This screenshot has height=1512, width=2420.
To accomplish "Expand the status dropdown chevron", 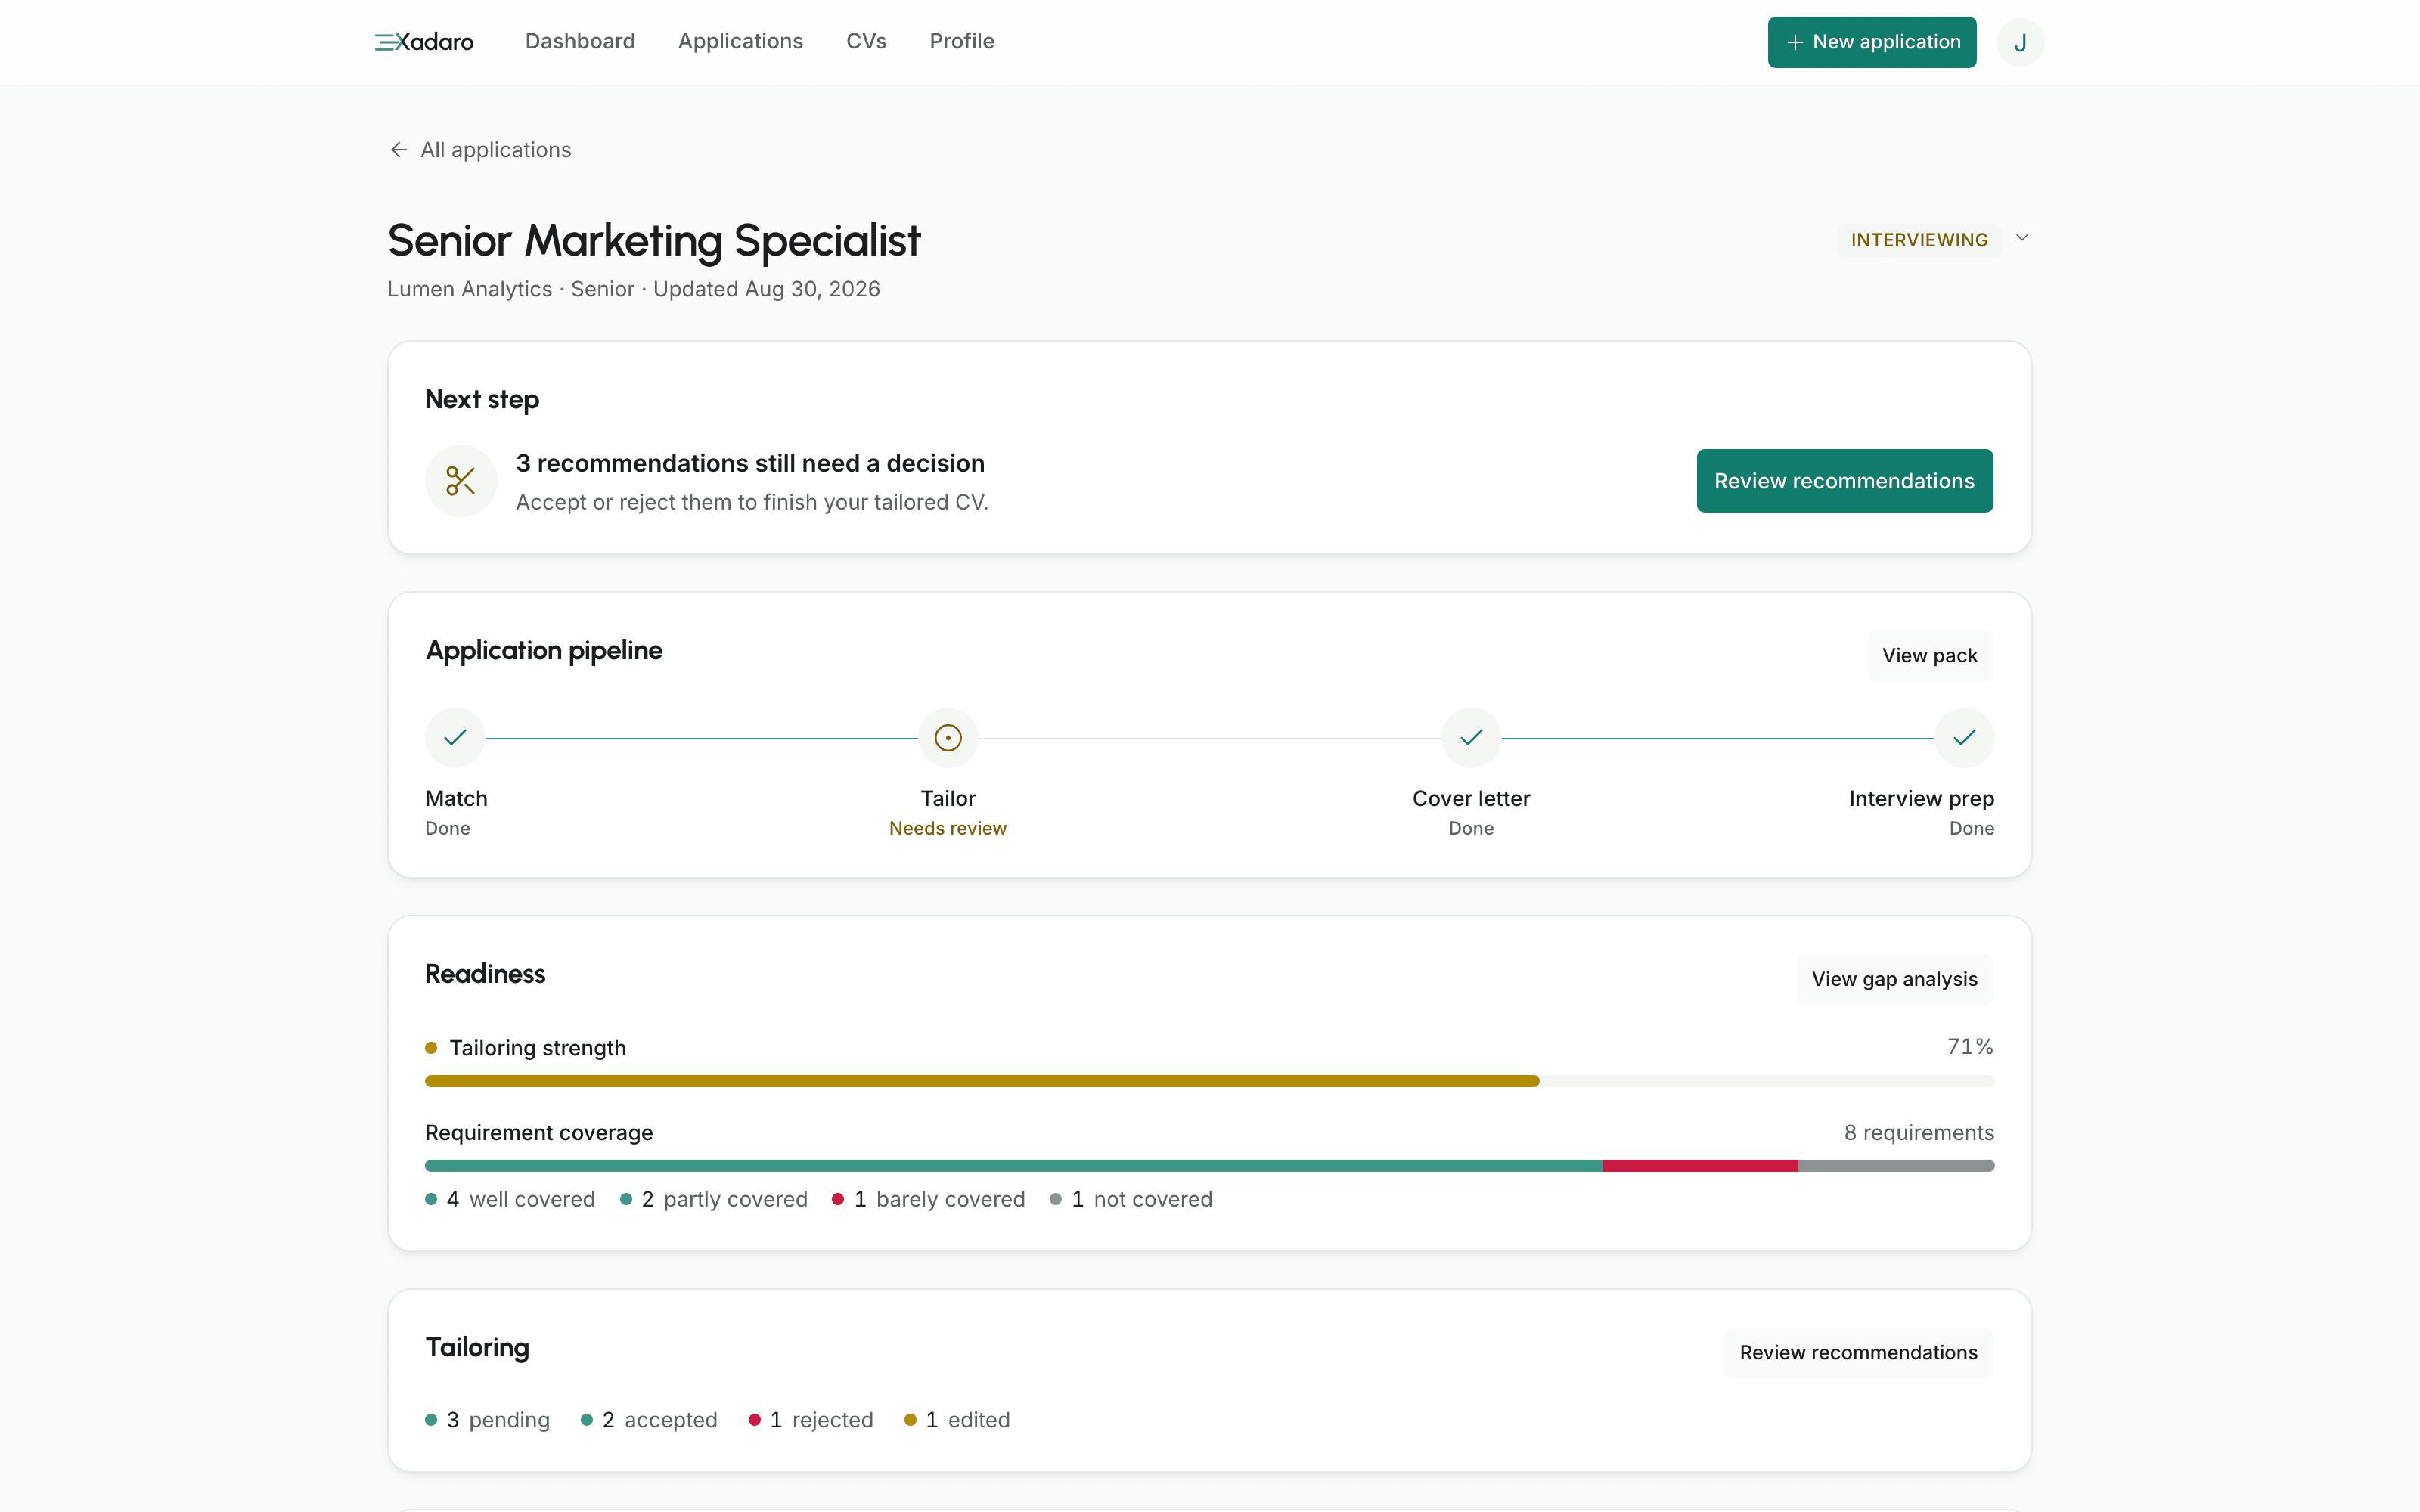I will (2022, 238).
